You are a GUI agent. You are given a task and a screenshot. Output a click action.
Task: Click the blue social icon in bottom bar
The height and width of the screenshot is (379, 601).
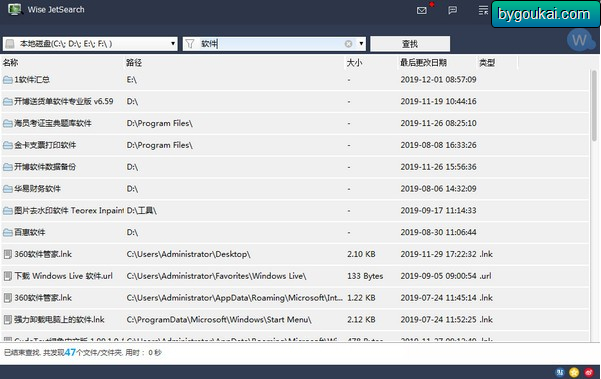(560, 372)
